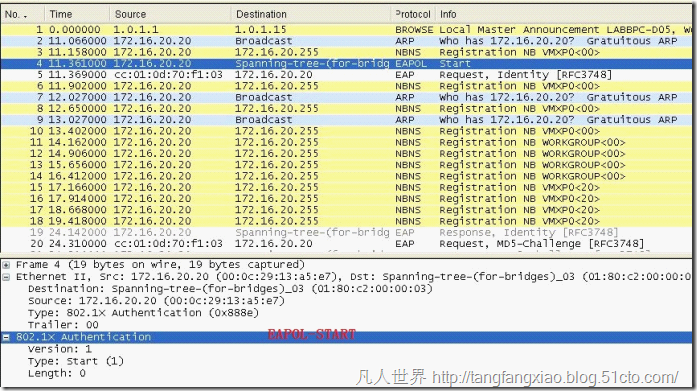Click the Length: 0 detail line
The height and width of the screenshot is (391, 697).
tap(56, 373)
